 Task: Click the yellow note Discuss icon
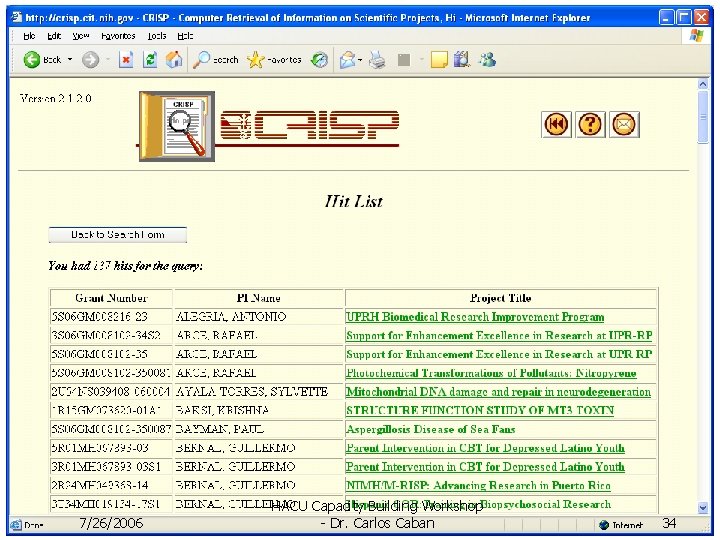pyautogui.click(x=439, y=60)
